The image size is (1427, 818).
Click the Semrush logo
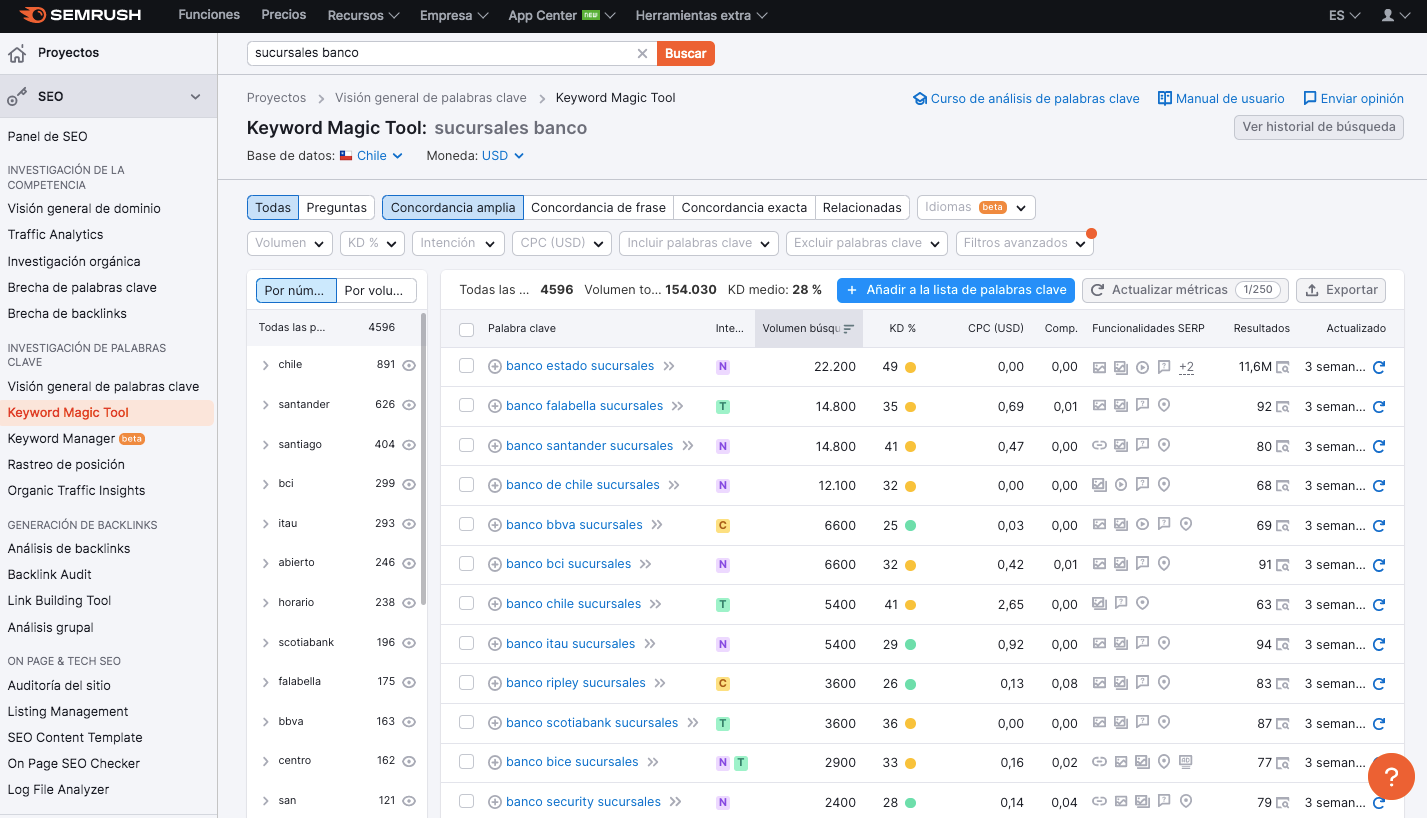[80, 15]
